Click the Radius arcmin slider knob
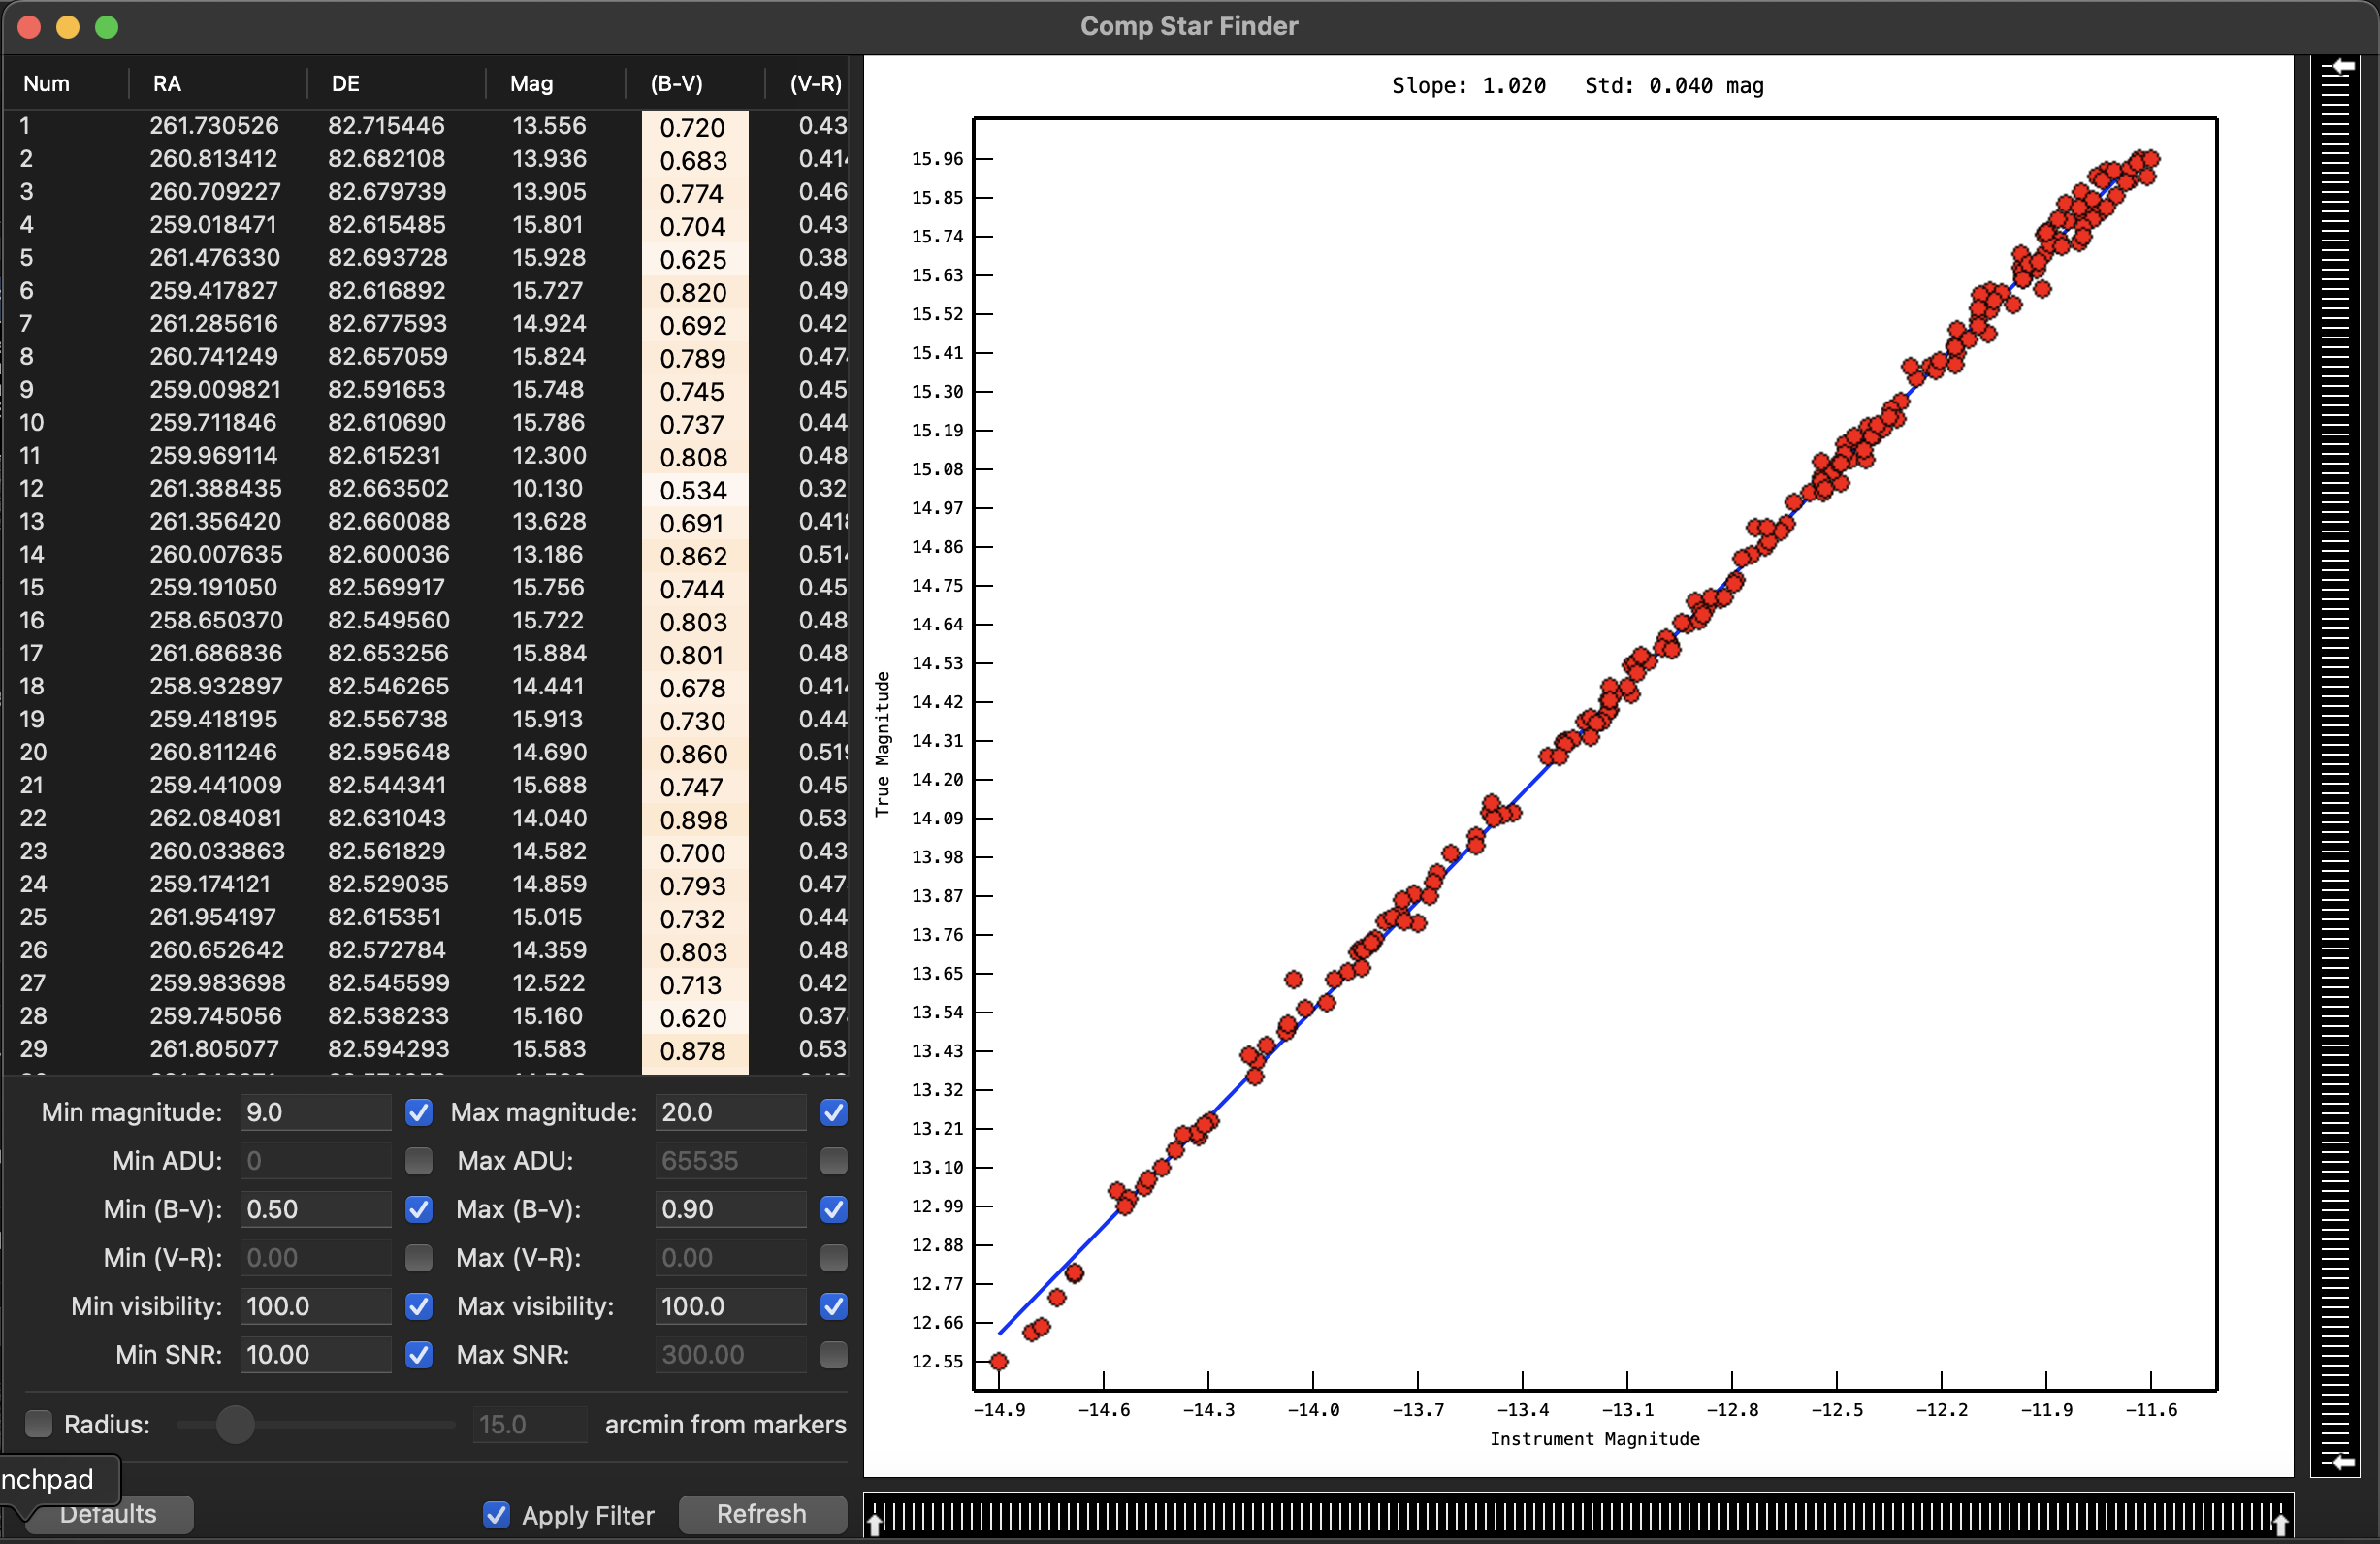This screenshot has height=1544, width=2380. (235, 1424)
